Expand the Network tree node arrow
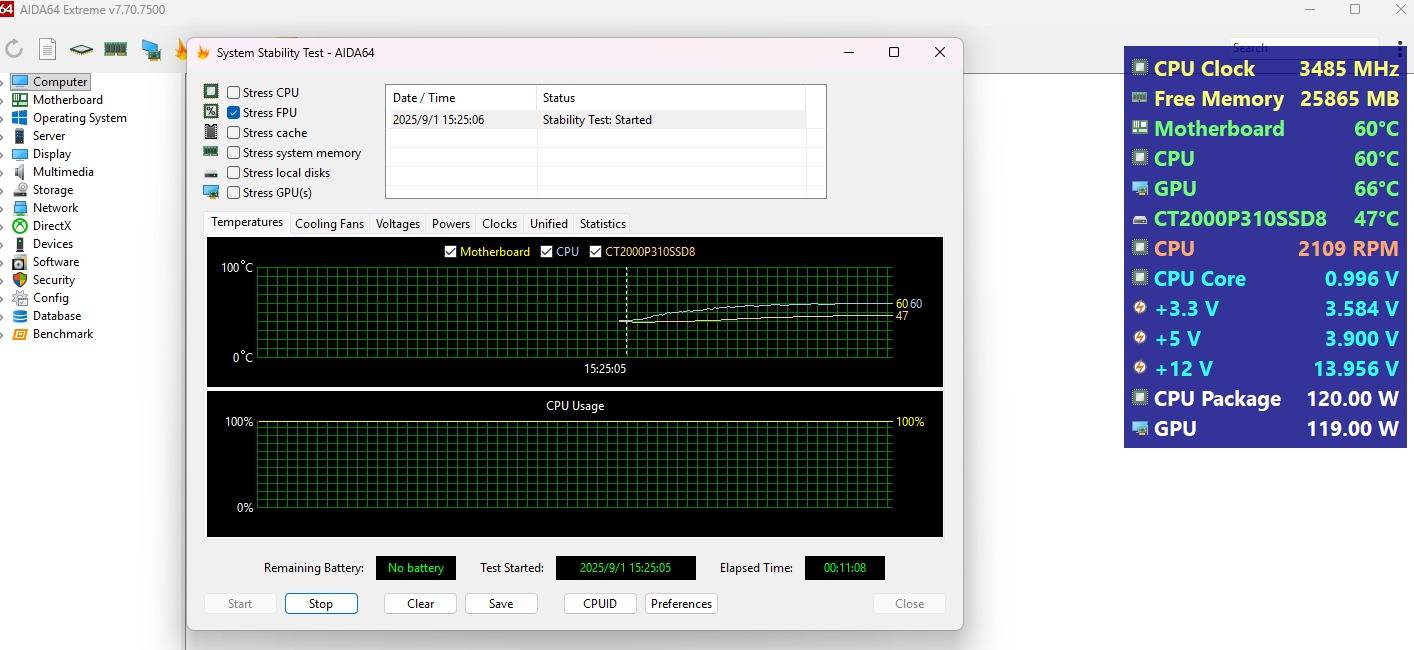This screenshot has width=1414, height=650. tap(3, 208)
